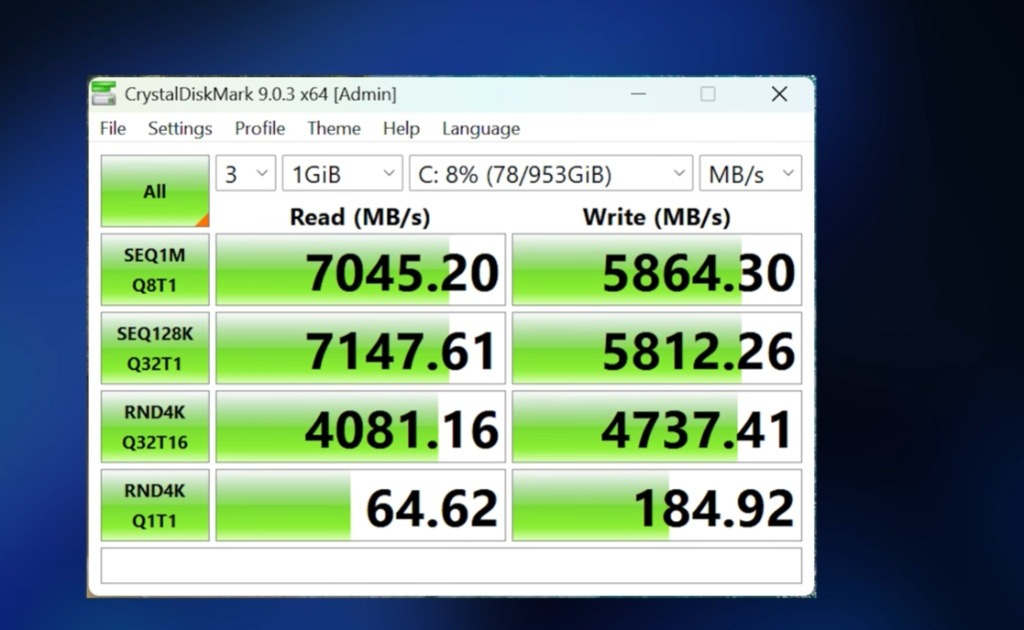
Task: Select the 184.92 write result
Action: click(x=657, y=505)
